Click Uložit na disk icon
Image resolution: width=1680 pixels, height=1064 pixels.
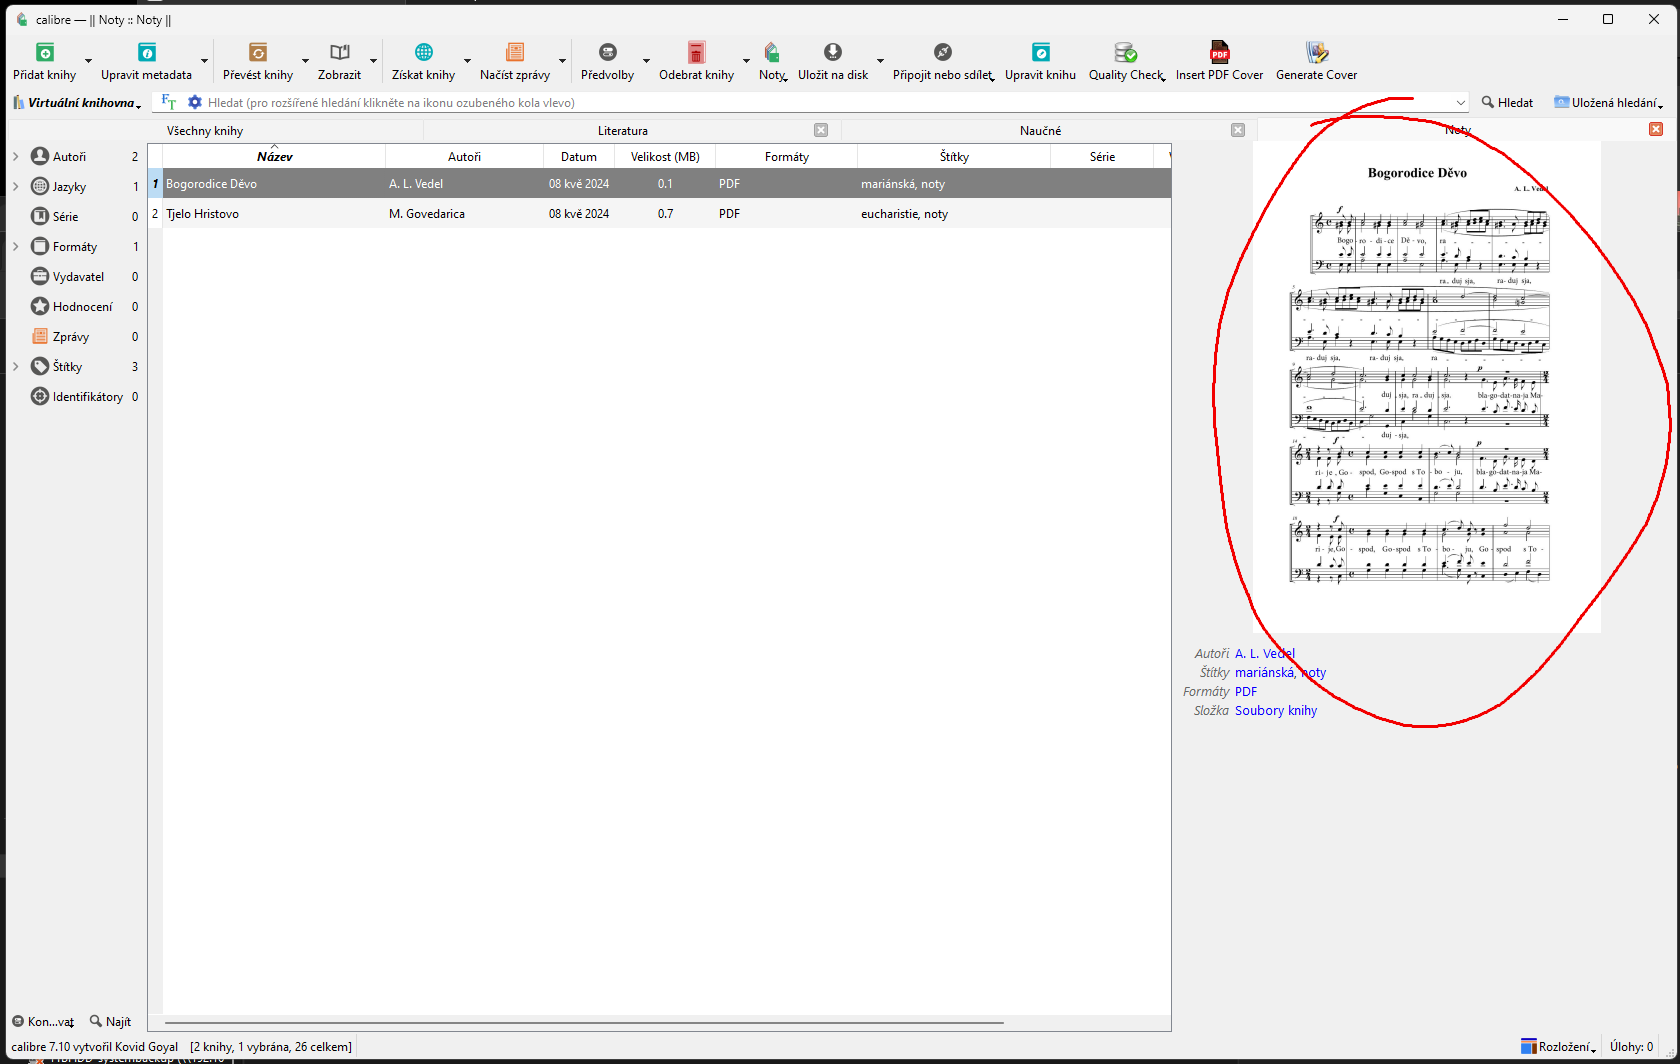point(833,52)
